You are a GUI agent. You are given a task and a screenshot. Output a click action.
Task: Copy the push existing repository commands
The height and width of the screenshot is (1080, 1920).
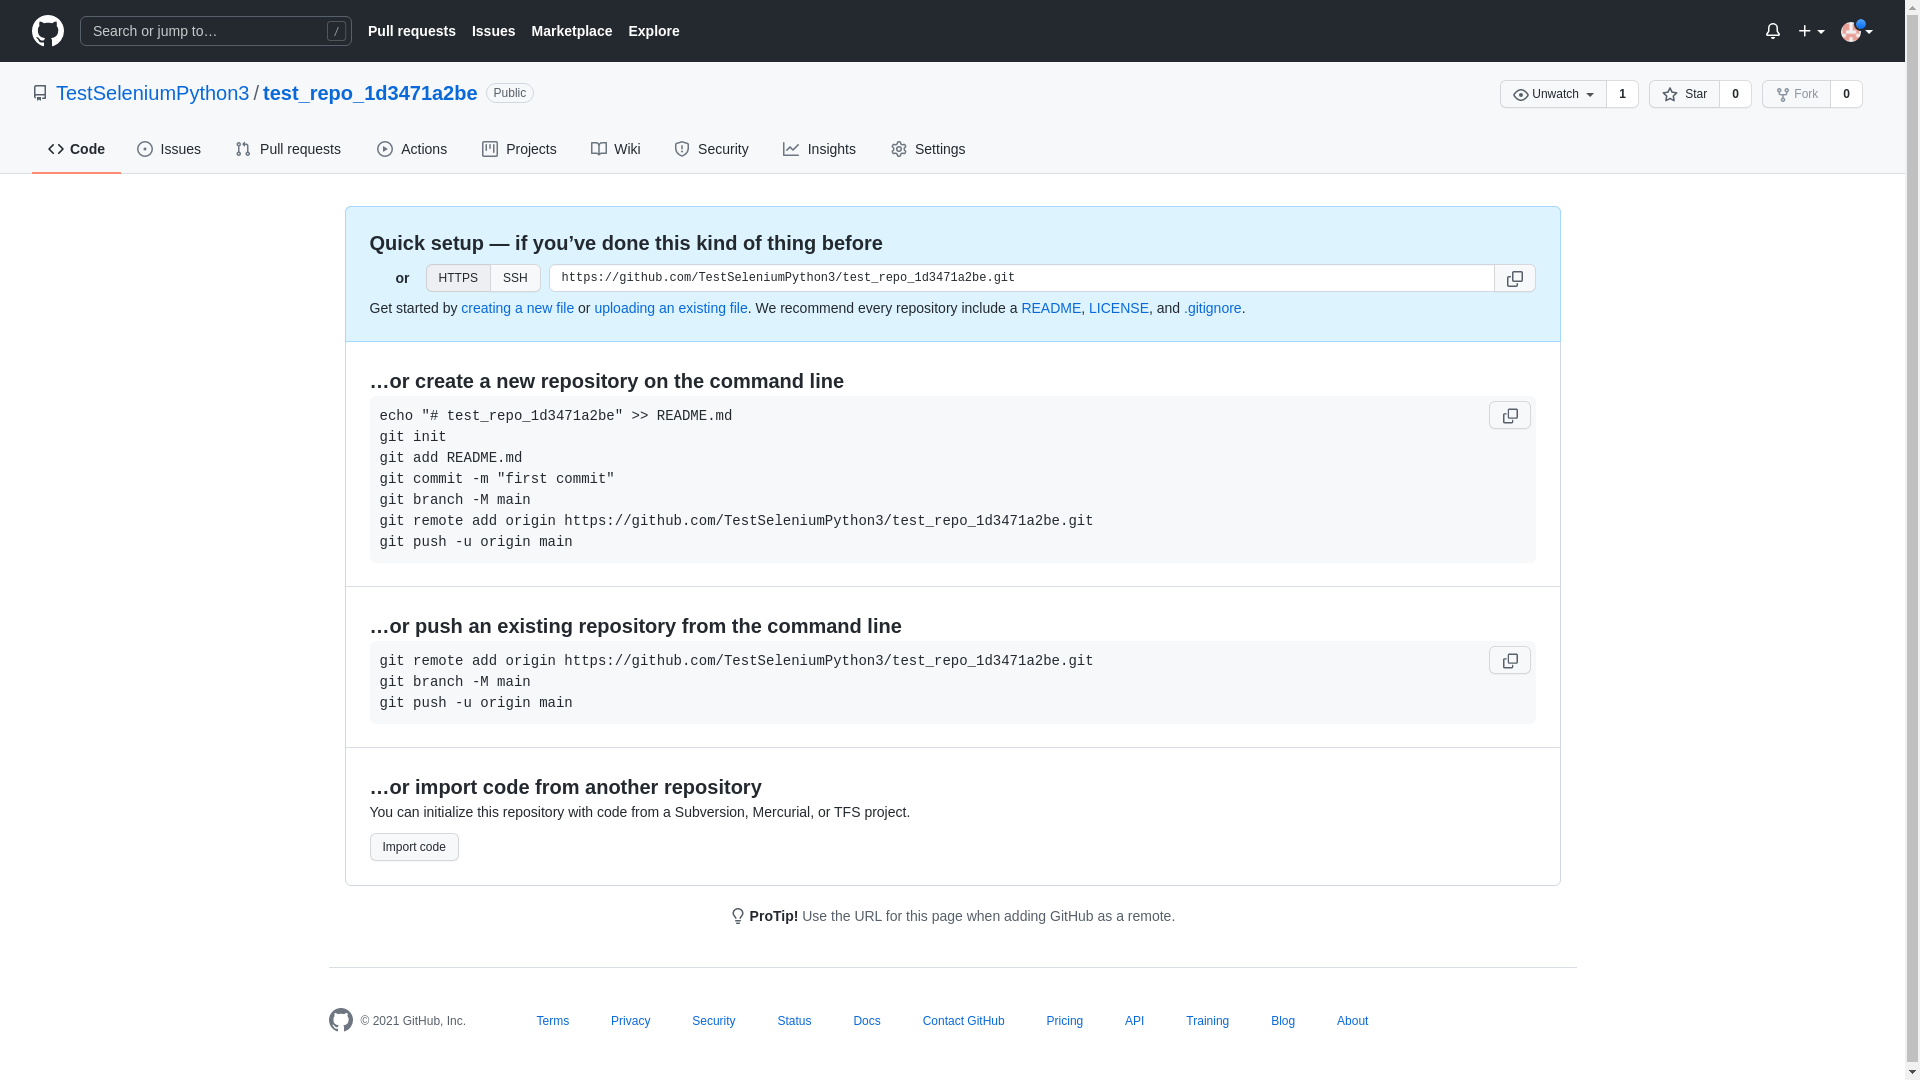pyautogui.click(x=1510, y=660)
